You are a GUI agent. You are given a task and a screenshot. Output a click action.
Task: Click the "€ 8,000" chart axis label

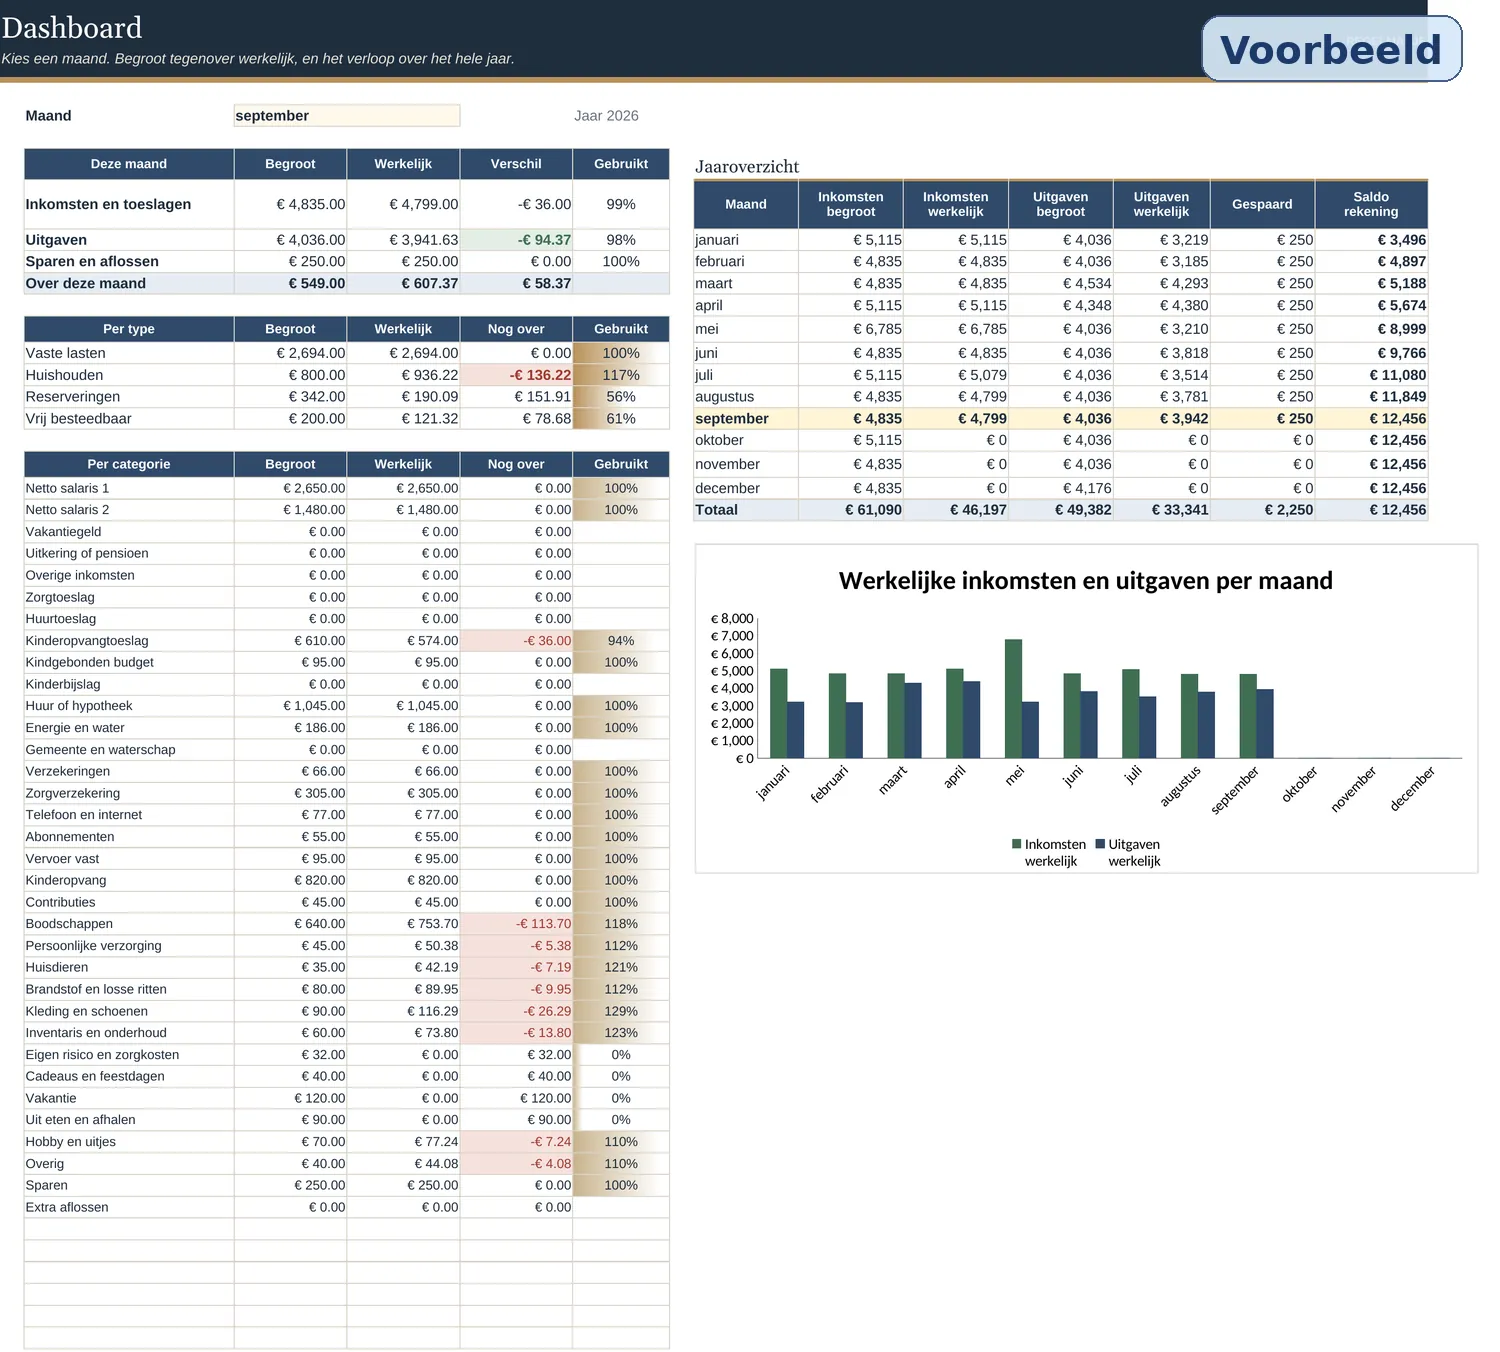[x=732, y=619]
